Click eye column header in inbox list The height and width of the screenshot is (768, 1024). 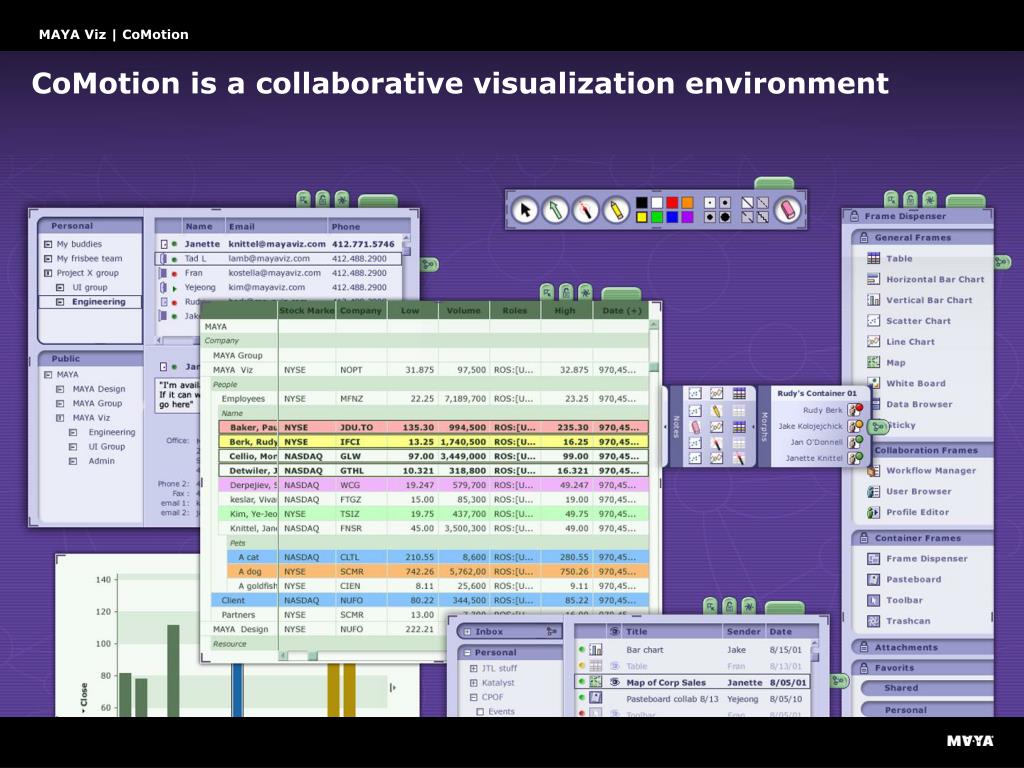(614, 632)
